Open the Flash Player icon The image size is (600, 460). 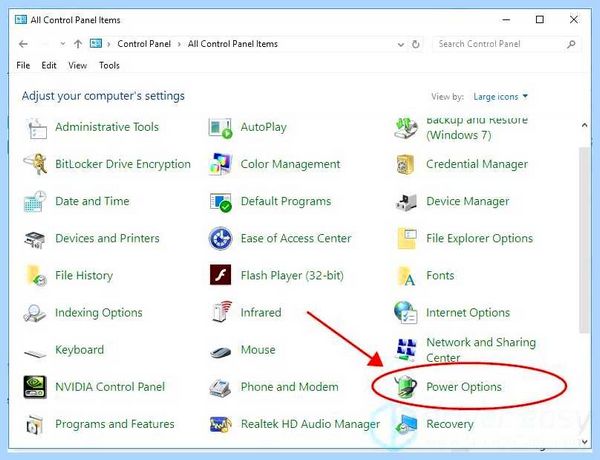(220, 275)
